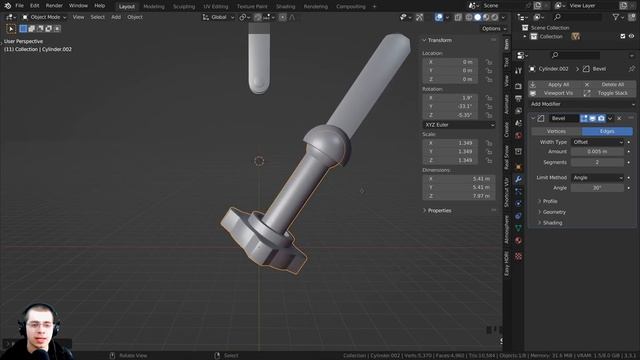Pin the properties editor context icon
The image size is (640, 360).
click(632, 69)
